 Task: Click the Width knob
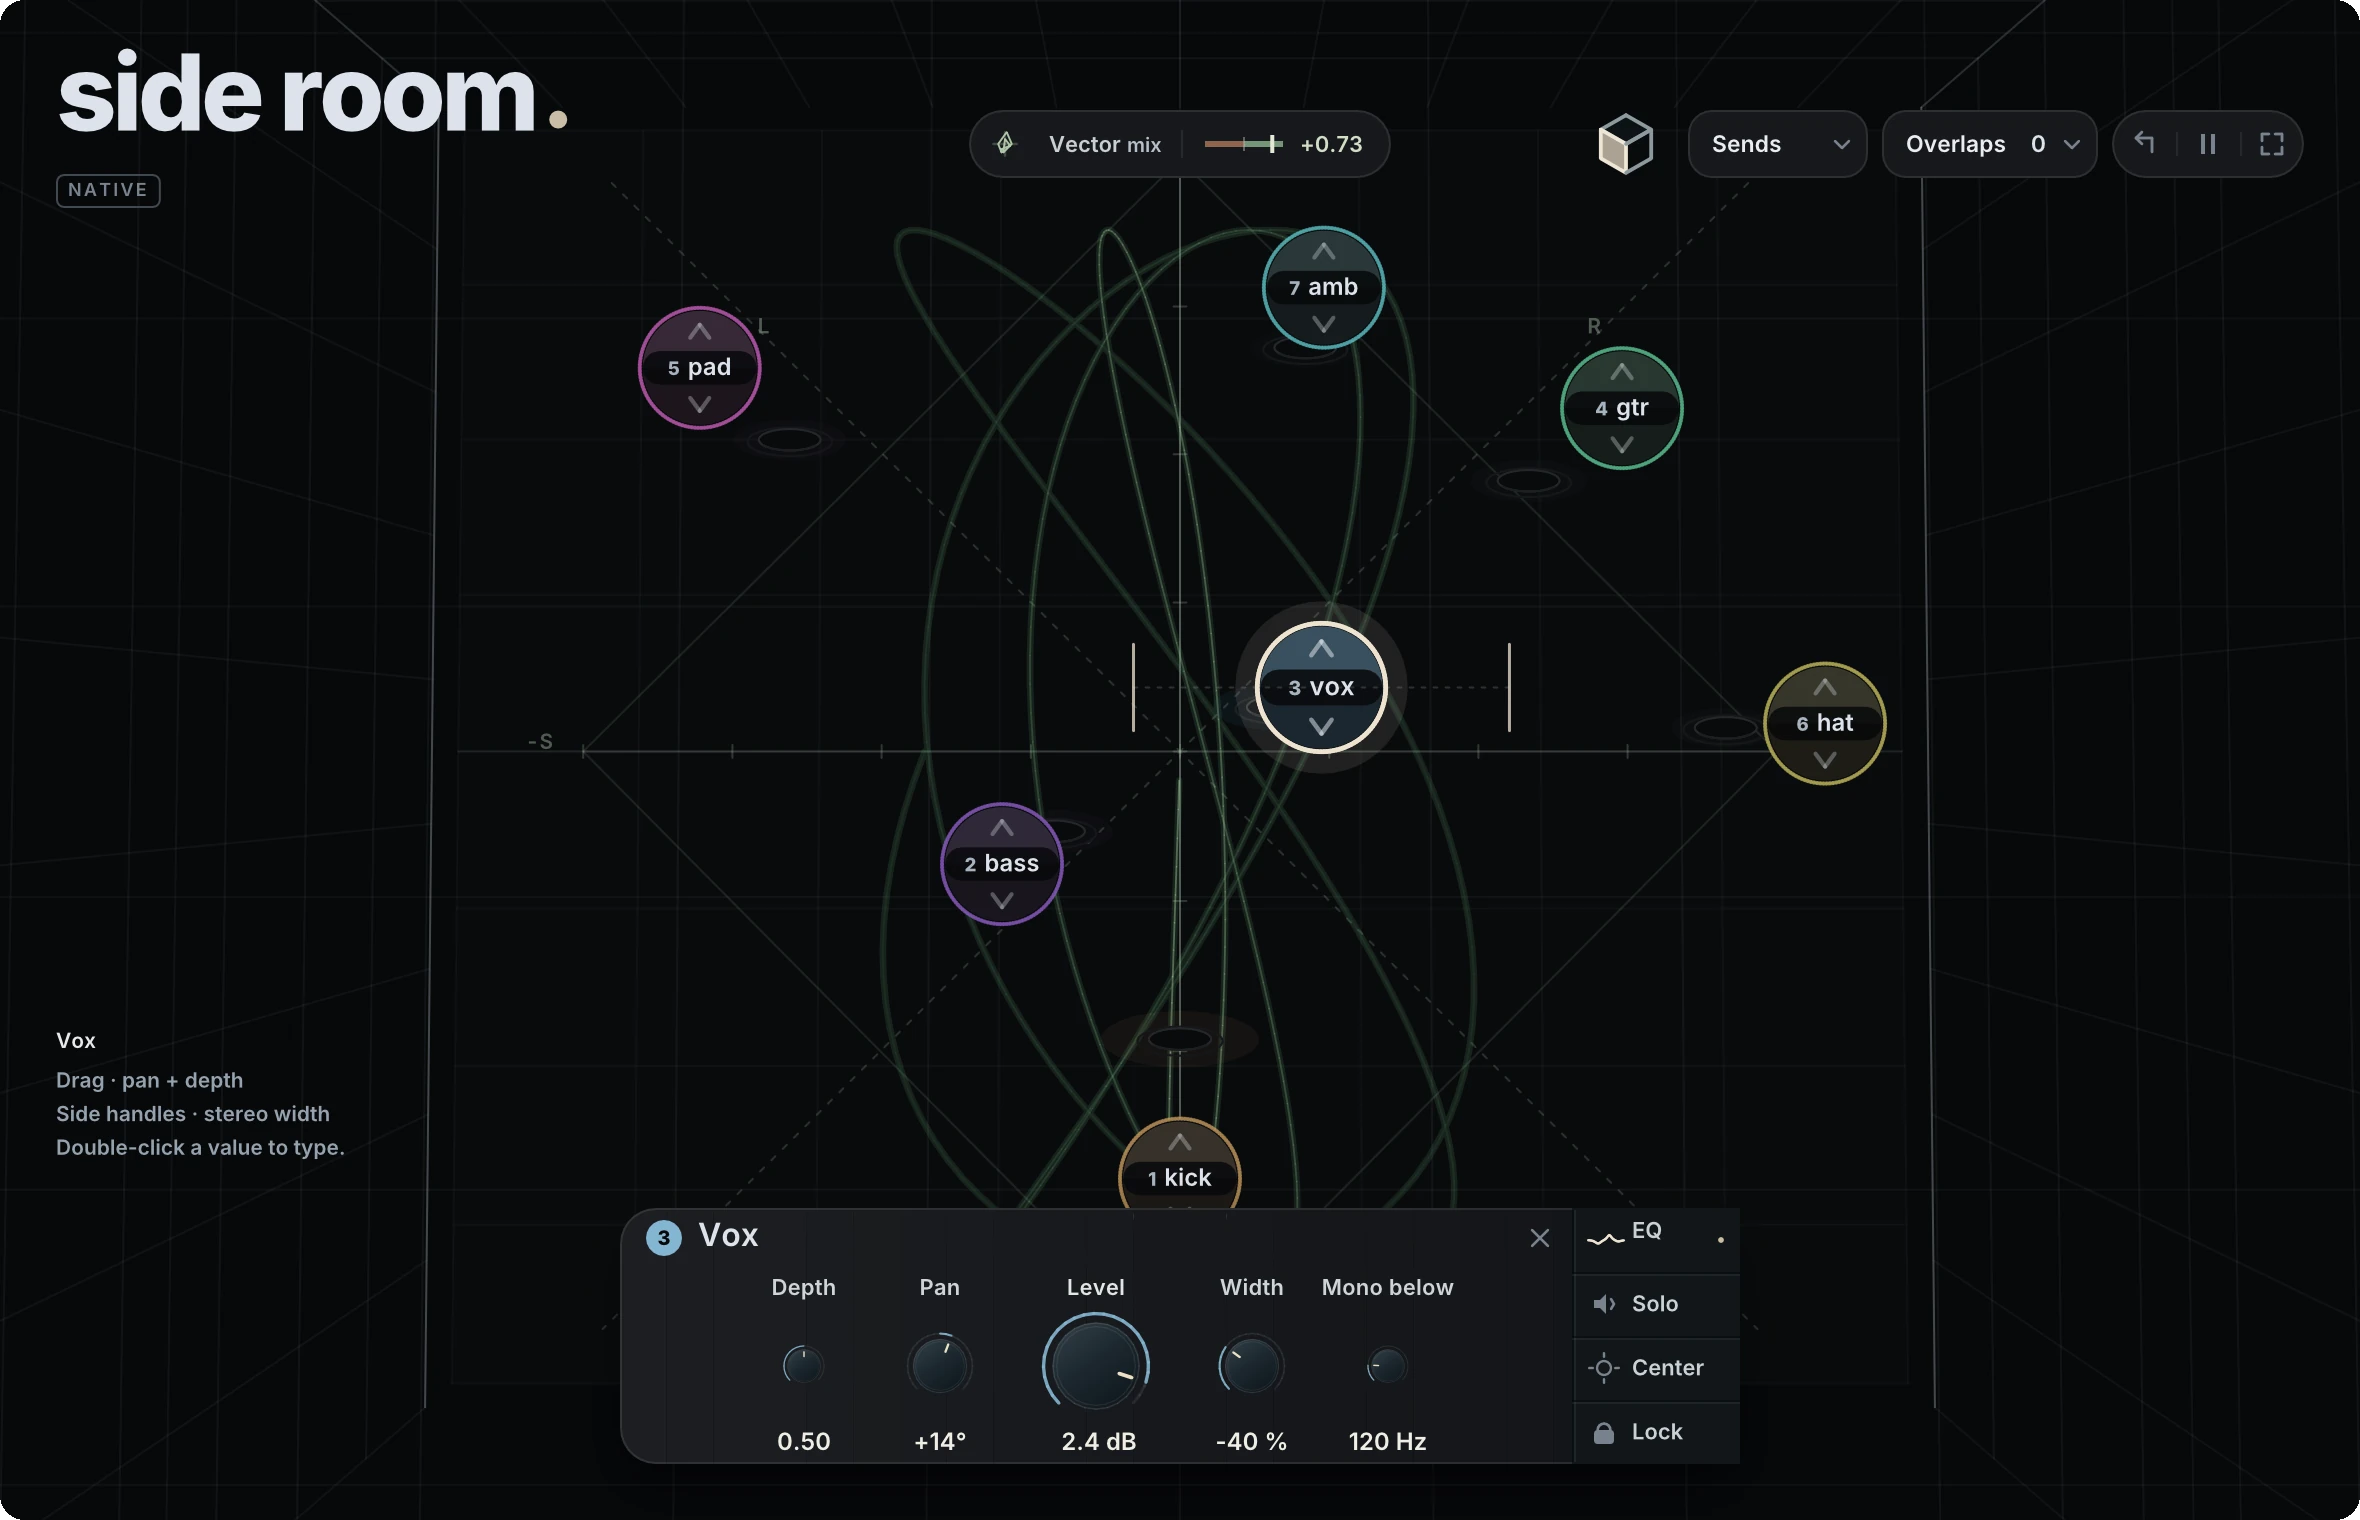point(1251,1365)
